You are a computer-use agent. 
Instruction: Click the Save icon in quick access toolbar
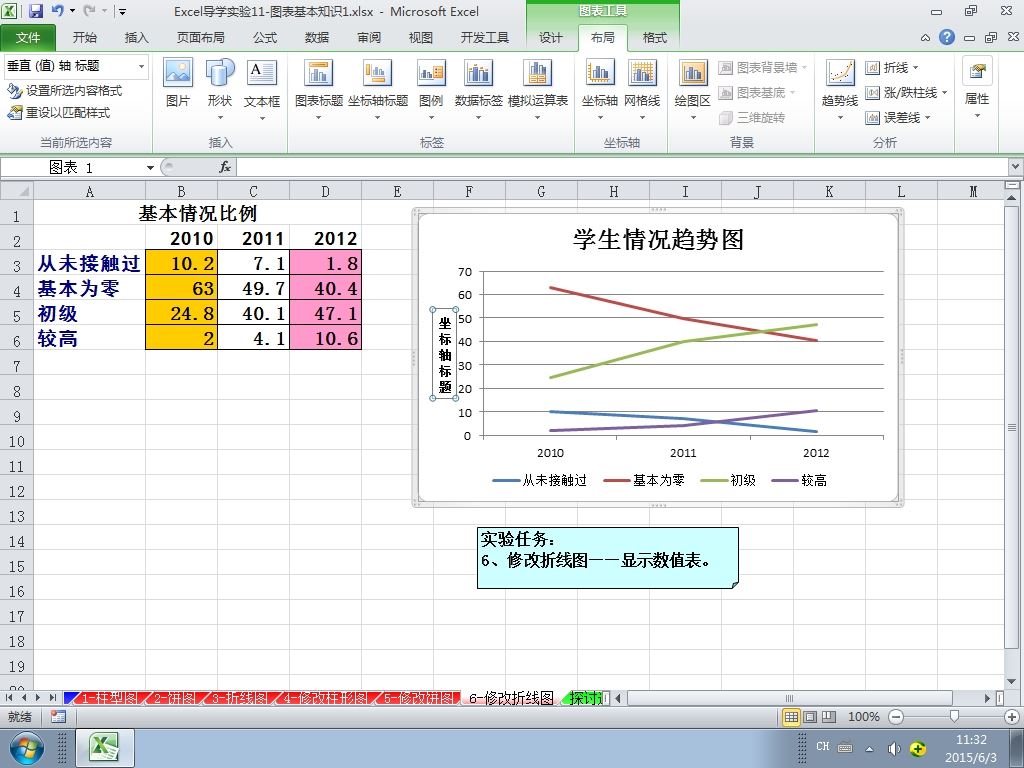click(x=35, y=11)
